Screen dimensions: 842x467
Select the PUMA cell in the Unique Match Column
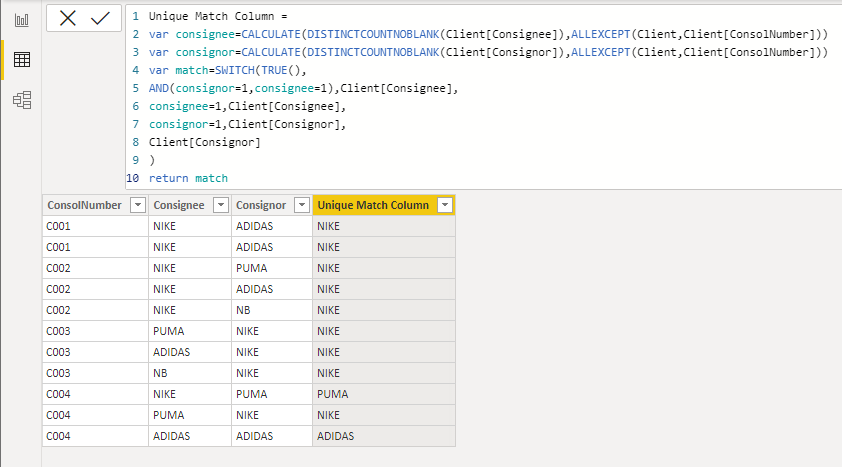point(383,394)
